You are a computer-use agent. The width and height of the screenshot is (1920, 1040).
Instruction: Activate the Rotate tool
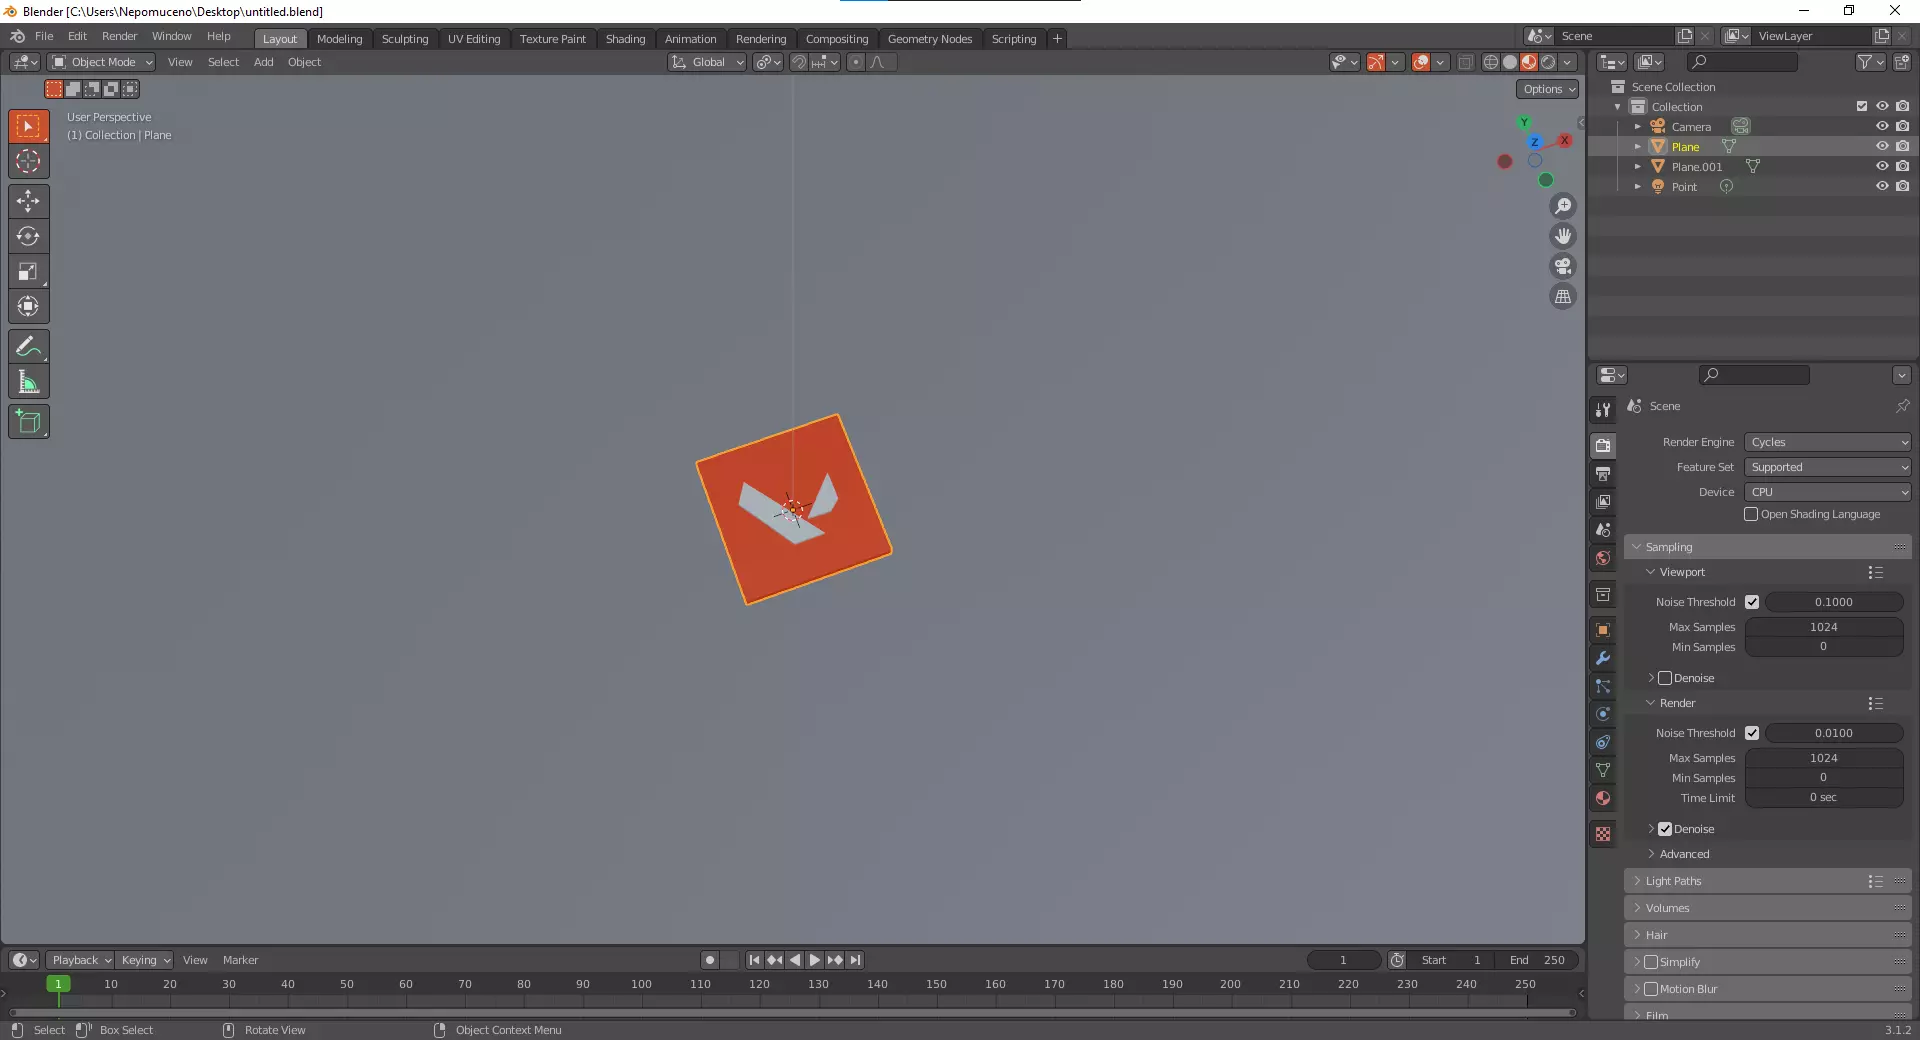28,236
